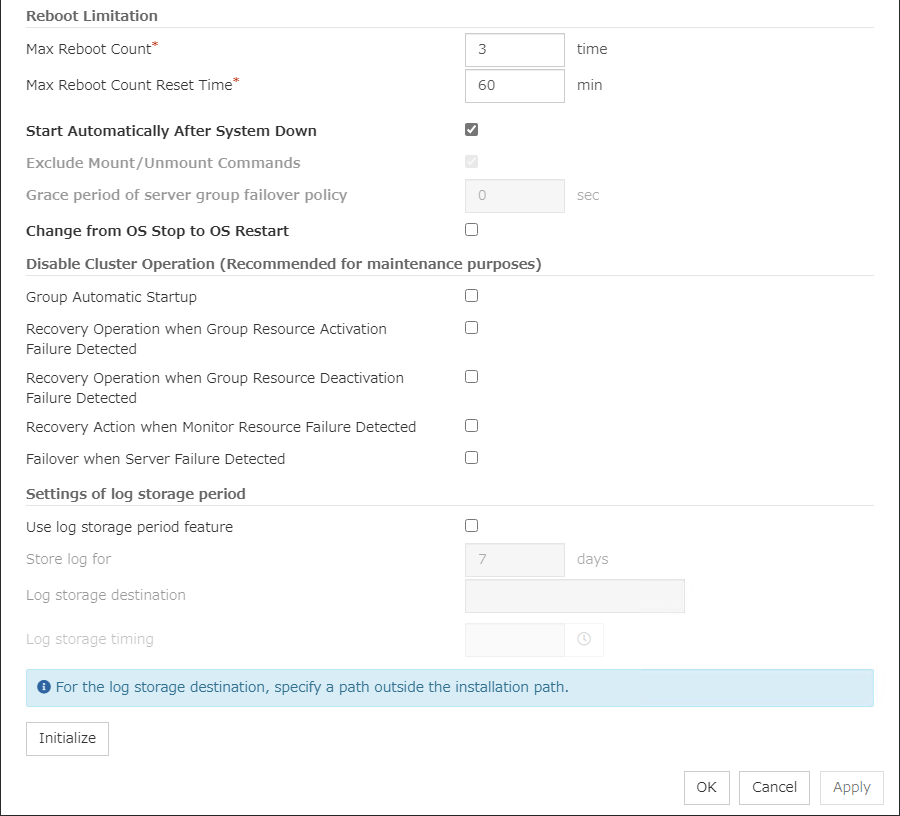The width and height of the screenshot is (900, 816).
Task: Tick the Group Automatic Startup checkbox
Action: (x=472, y=296)
